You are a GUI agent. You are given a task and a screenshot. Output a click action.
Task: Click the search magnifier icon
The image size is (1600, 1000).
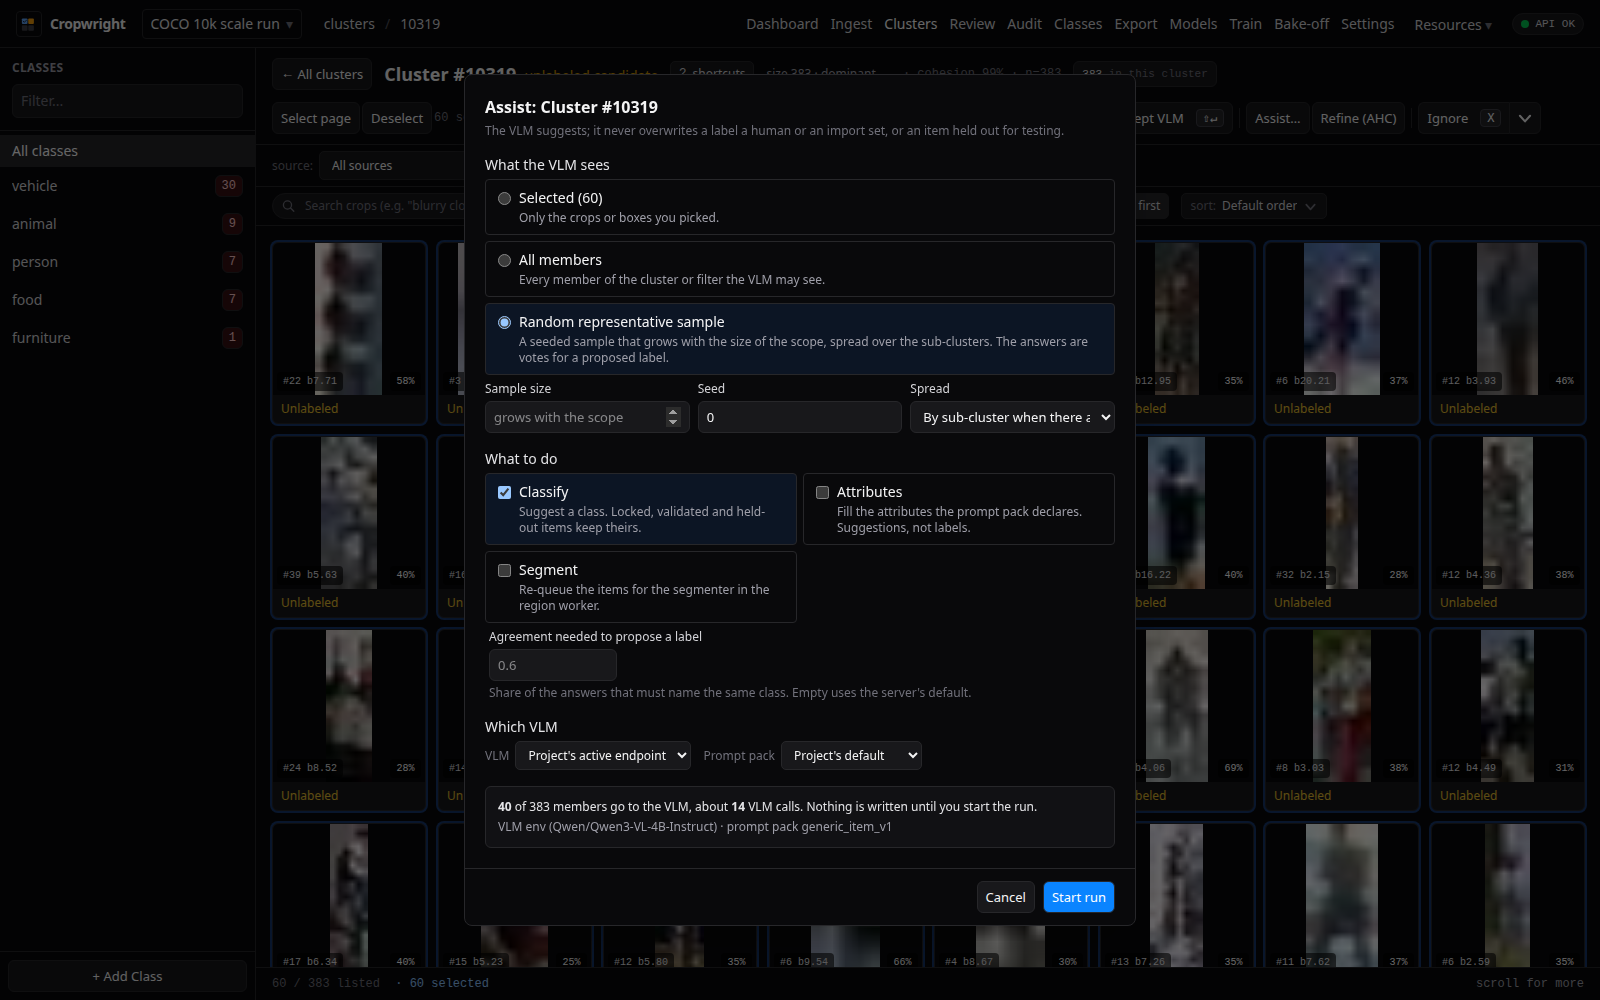[288, 206]
